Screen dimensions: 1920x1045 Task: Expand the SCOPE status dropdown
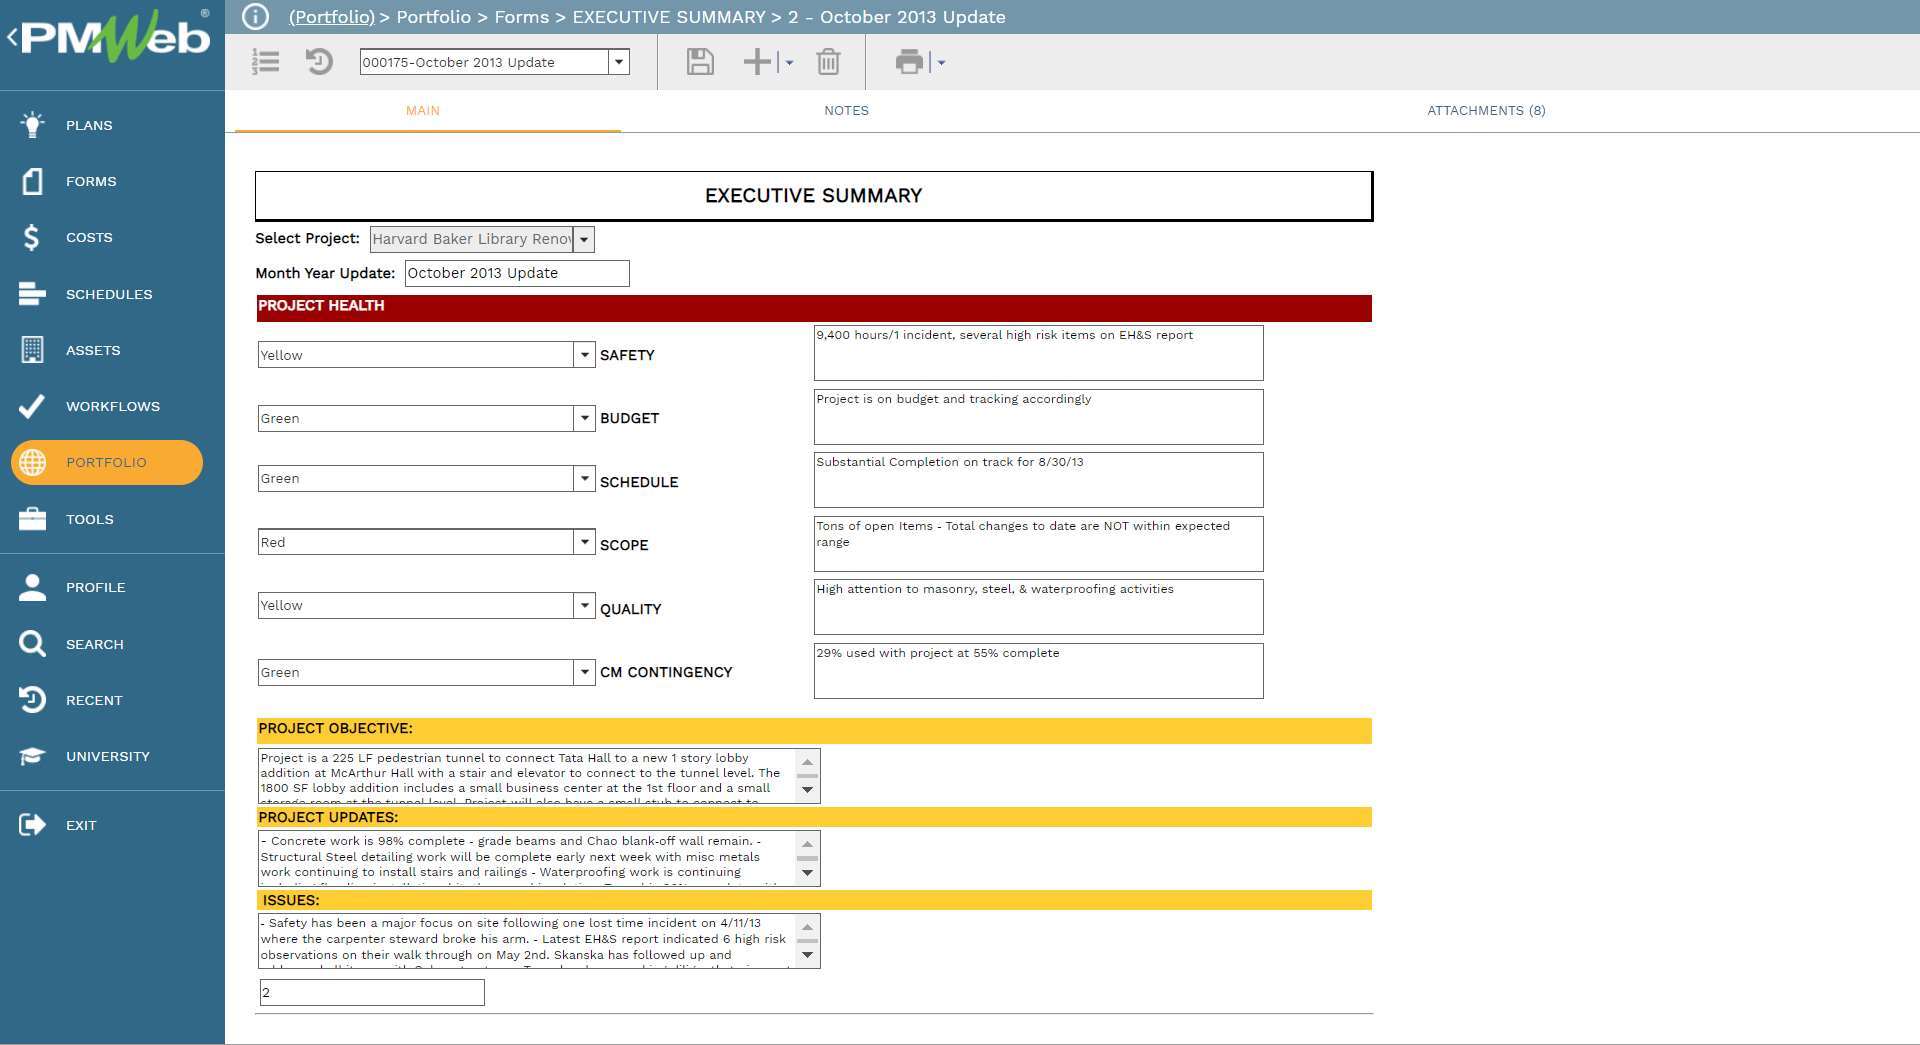tap(584, 542)
